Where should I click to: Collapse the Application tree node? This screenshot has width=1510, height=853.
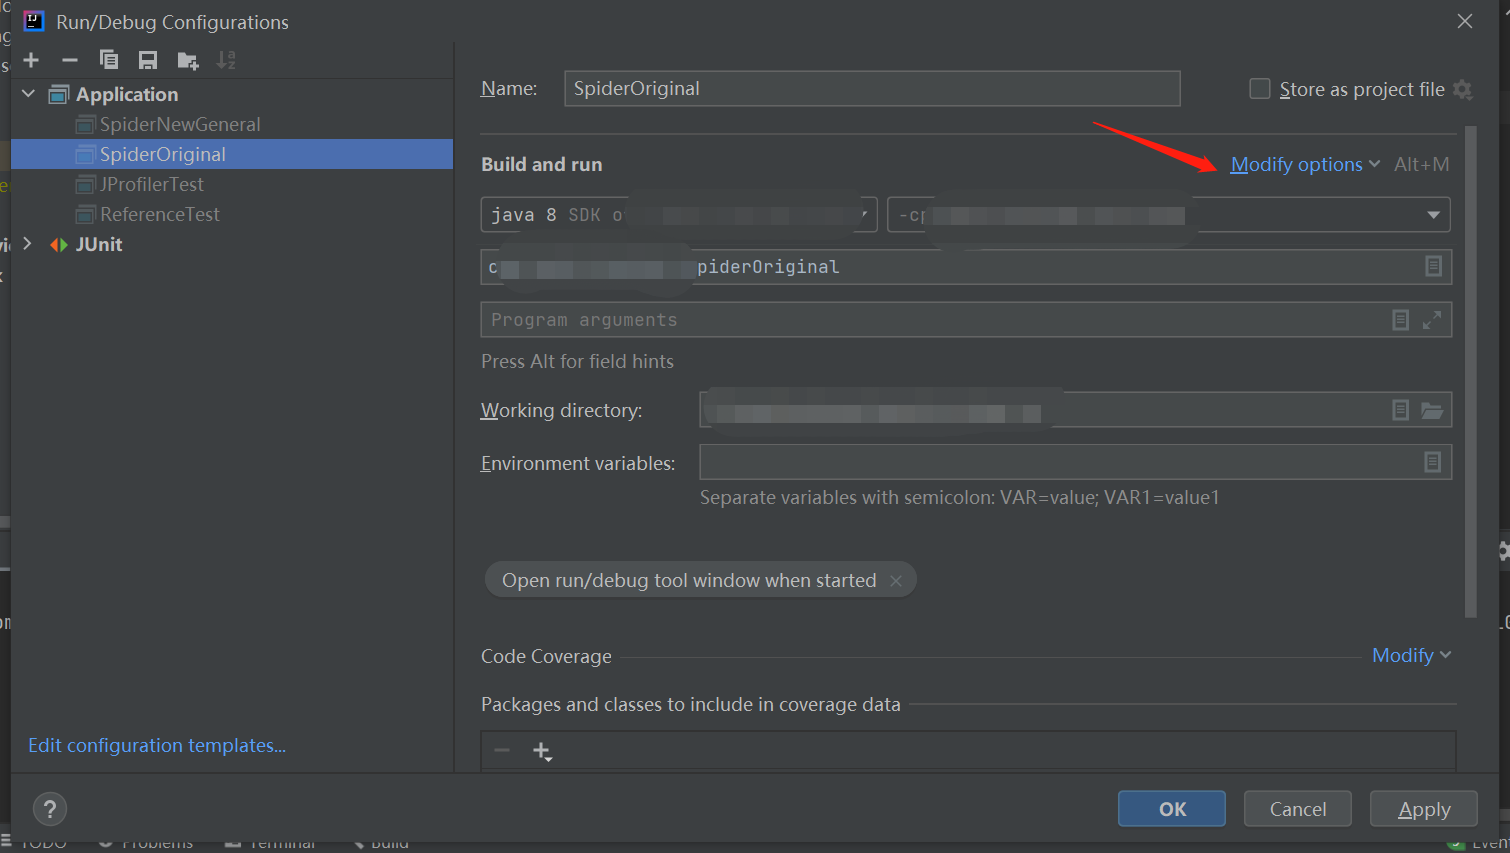coord(27,93)
